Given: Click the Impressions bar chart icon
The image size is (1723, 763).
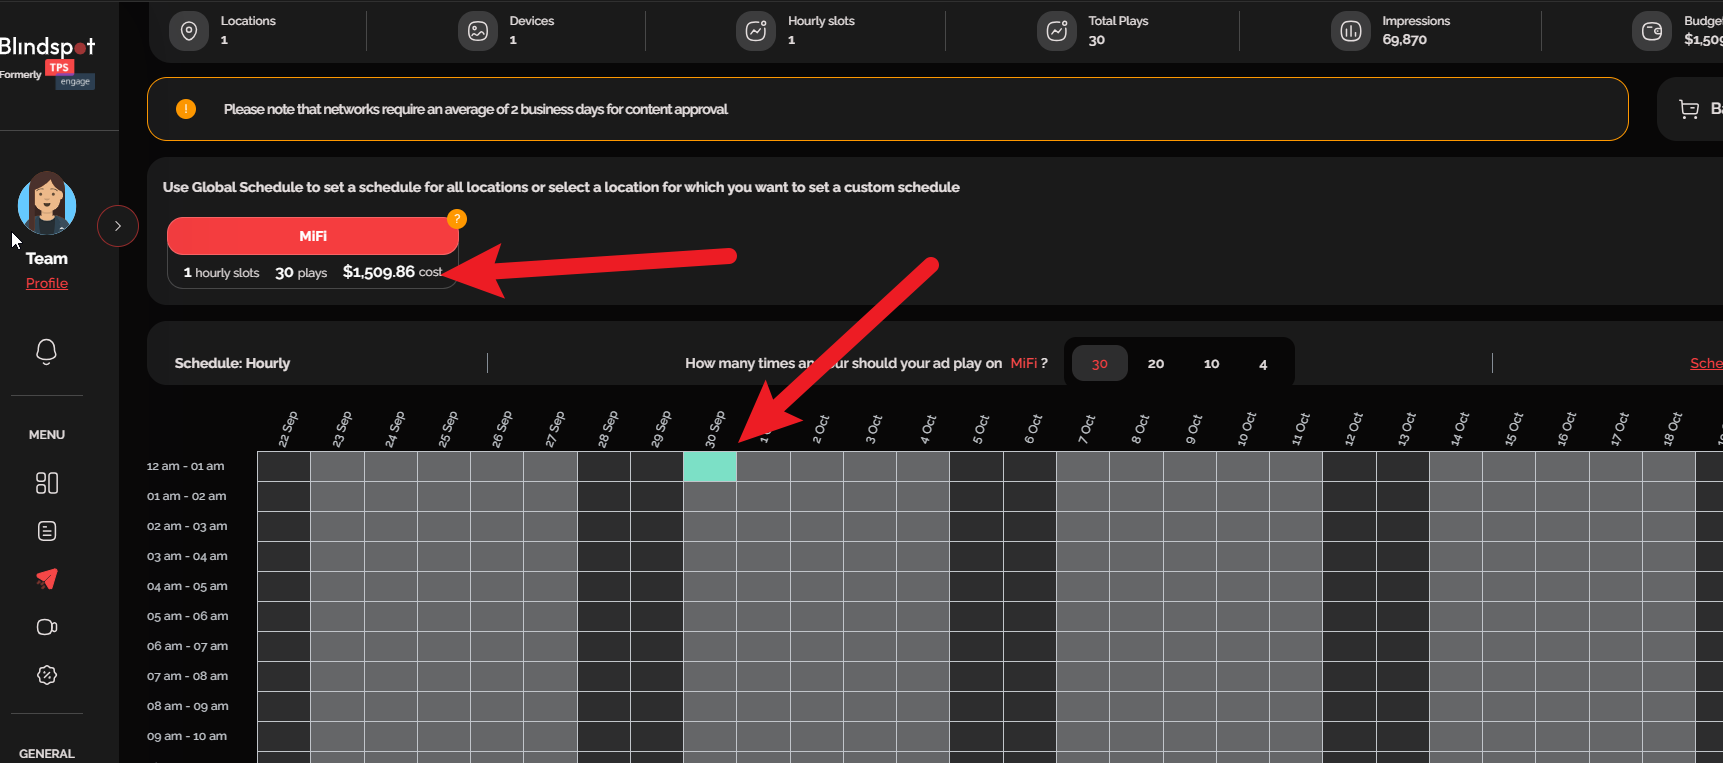Looking at the screenshot, I should 1350,31.
